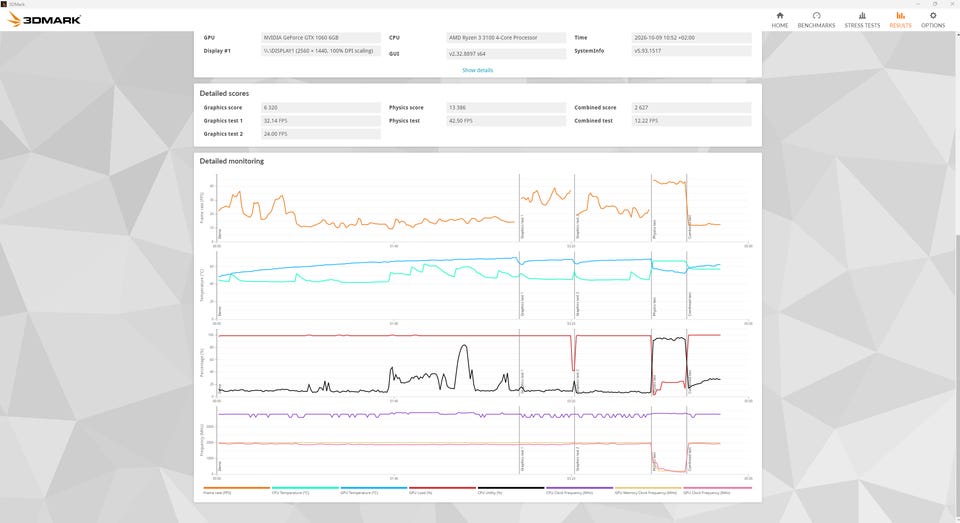Click the Show details link
The image size is (960, 523).
478,70
